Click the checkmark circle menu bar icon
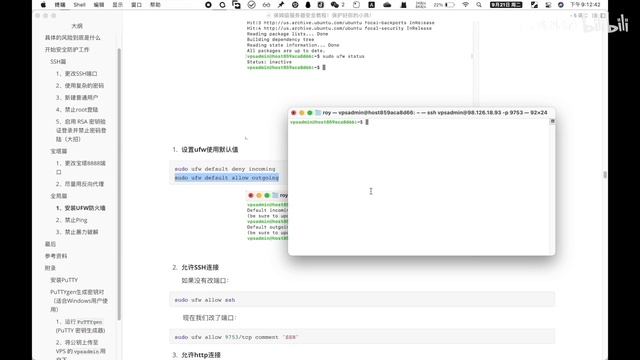Image resolution: width=640 pixels, height=360 pixels. 251,5
